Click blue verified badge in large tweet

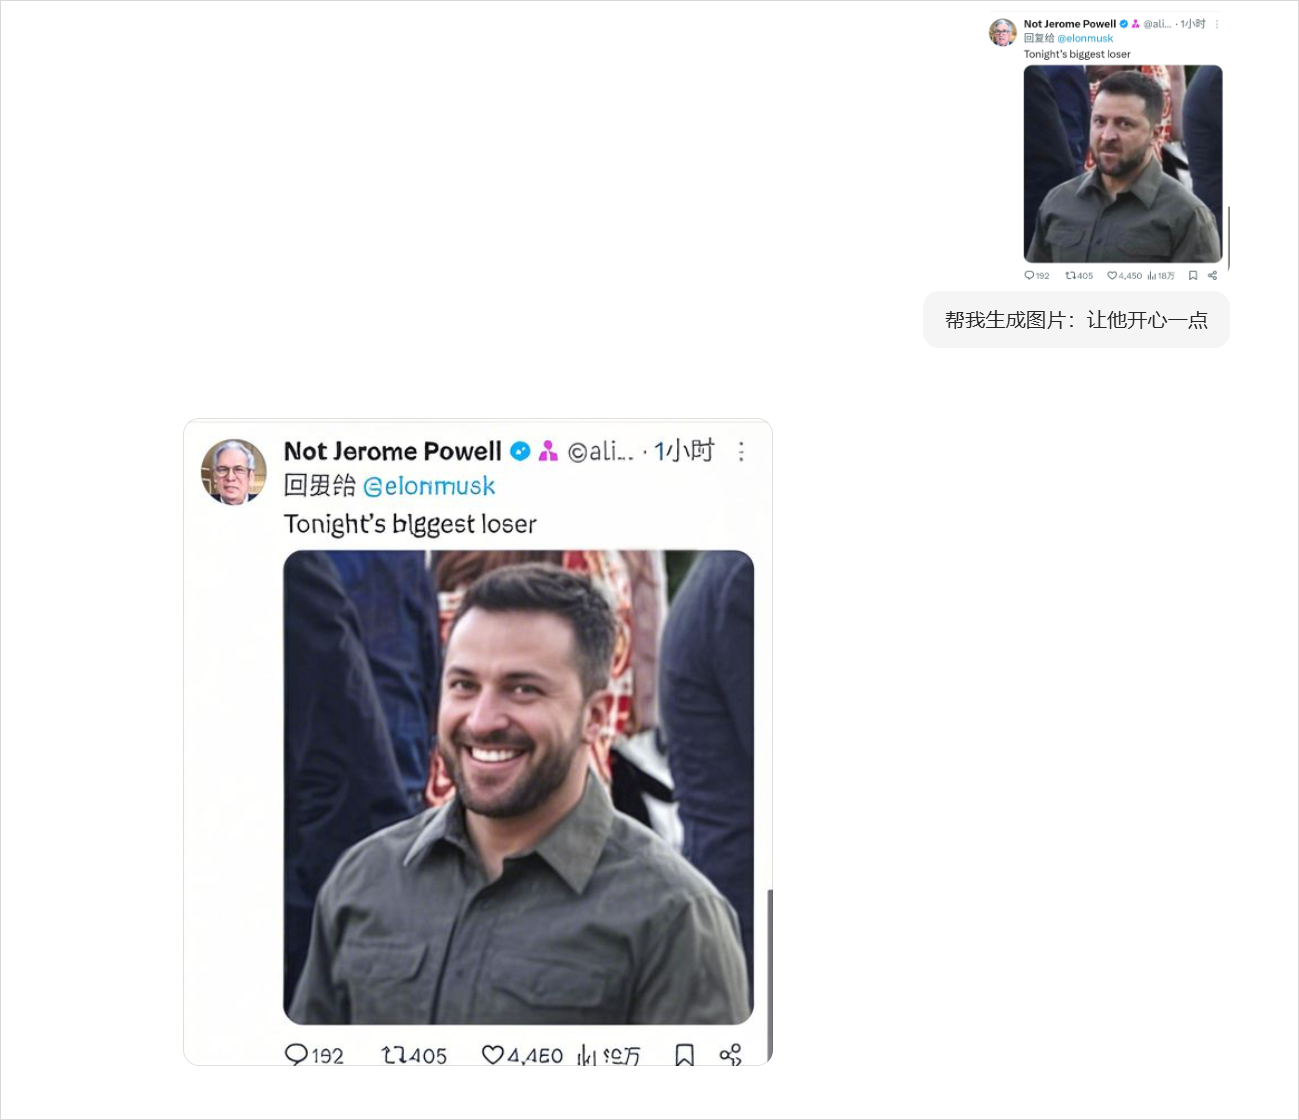tap(520, 451)
